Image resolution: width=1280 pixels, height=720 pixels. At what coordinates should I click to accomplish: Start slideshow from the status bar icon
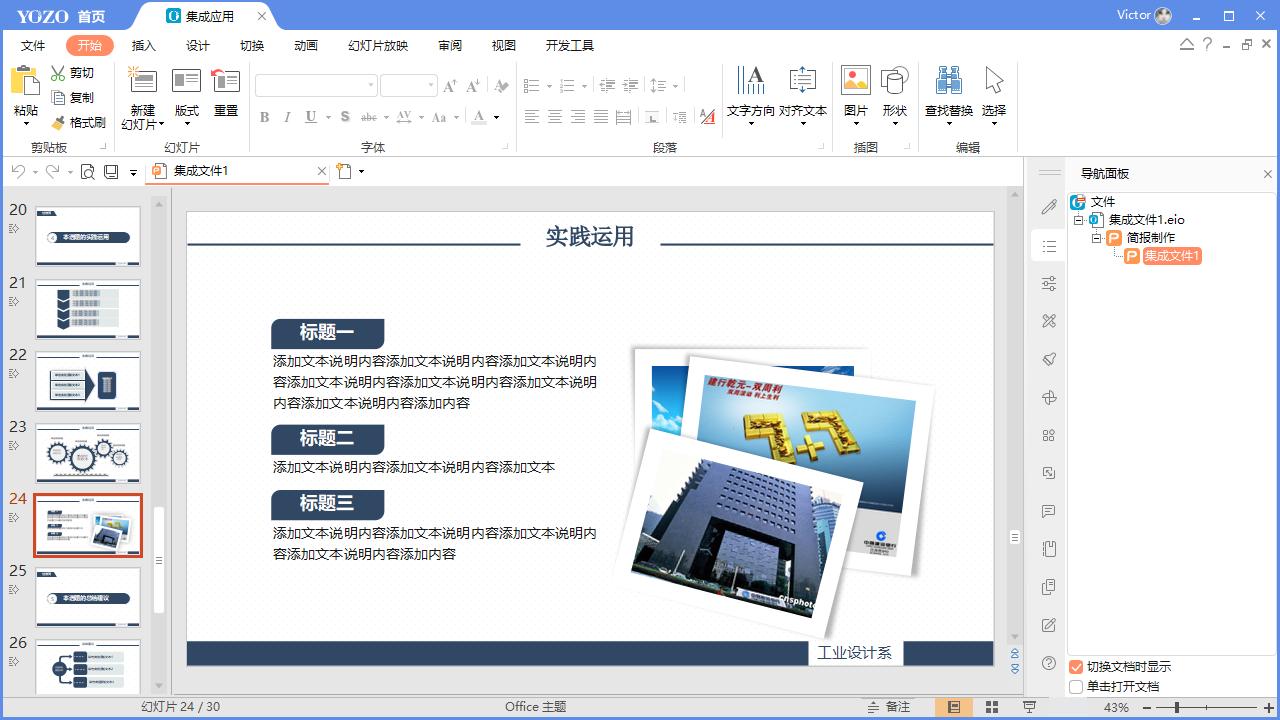click(x=1028, y=706)
